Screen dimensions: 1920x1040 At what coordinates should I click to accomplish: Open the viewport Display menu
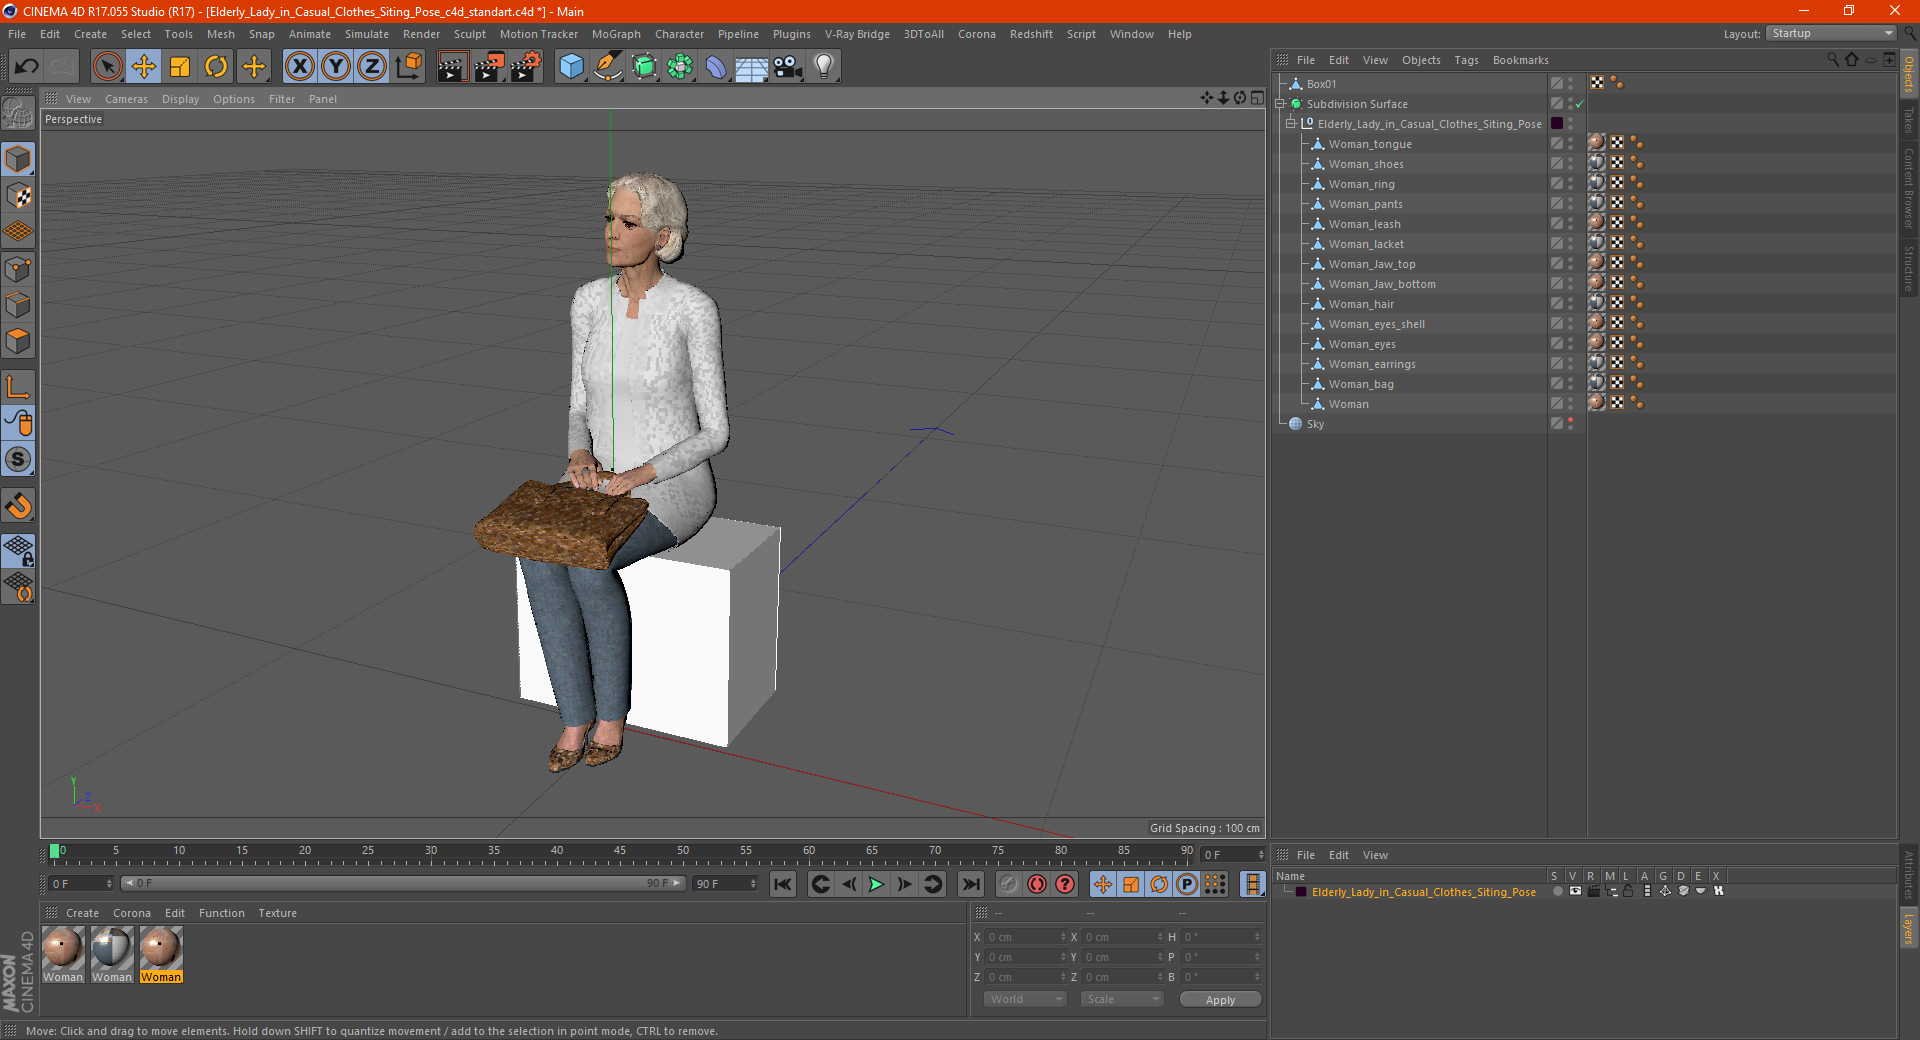click(x=180, y=99)
